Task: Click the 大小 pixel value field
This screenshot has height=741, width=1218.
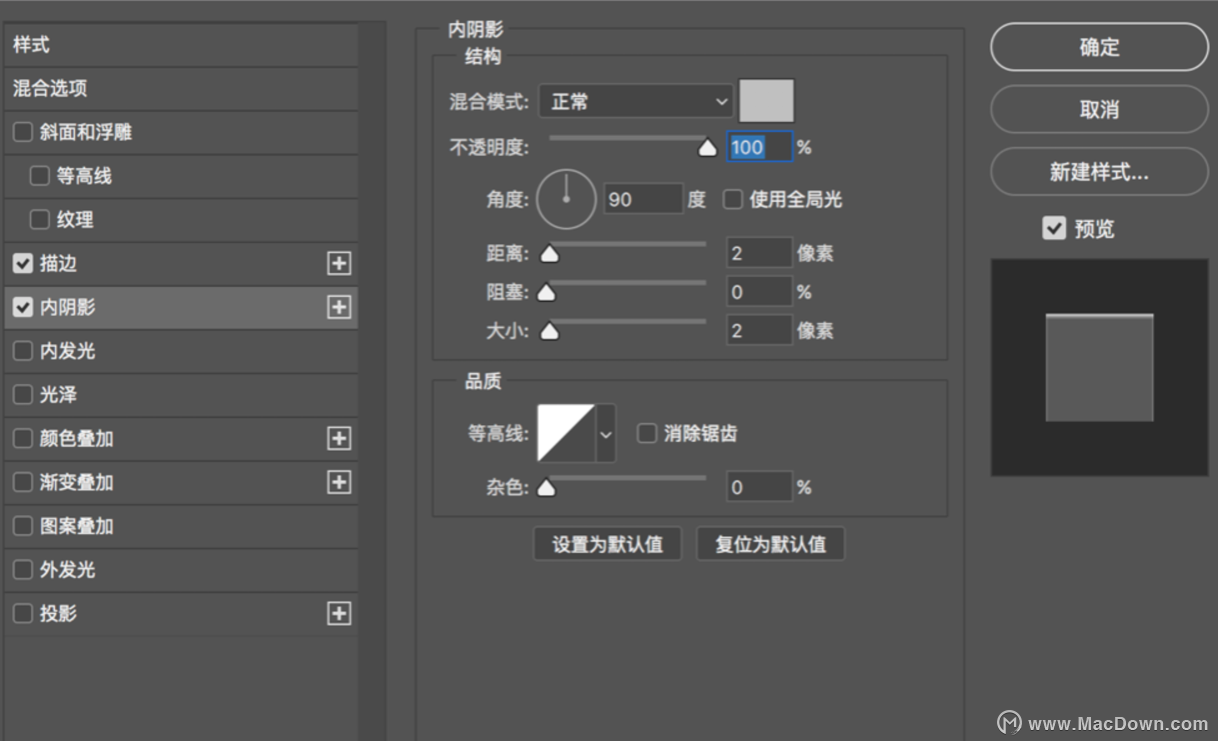Action: pyautogui.click(x=759, y=330)
